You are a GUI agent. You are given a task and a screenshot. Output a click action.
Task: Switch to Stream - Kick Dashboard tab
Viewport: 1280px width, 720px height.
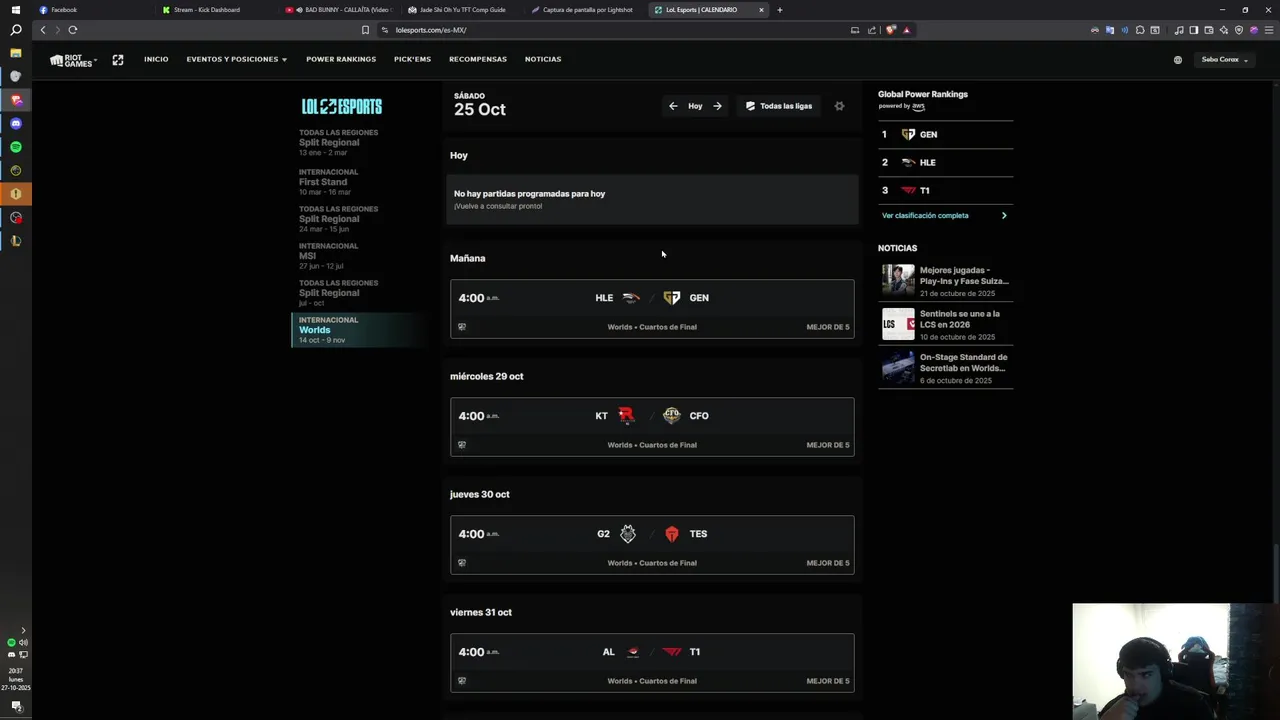click(218, 10)
